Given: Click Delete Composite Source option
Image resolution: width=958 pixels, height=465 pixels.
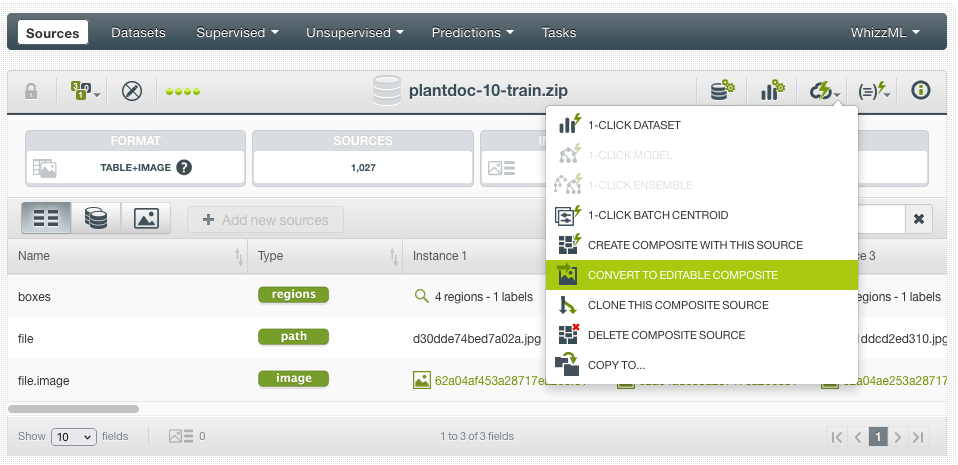Looking at the screenshot, I should click(666, 335).
